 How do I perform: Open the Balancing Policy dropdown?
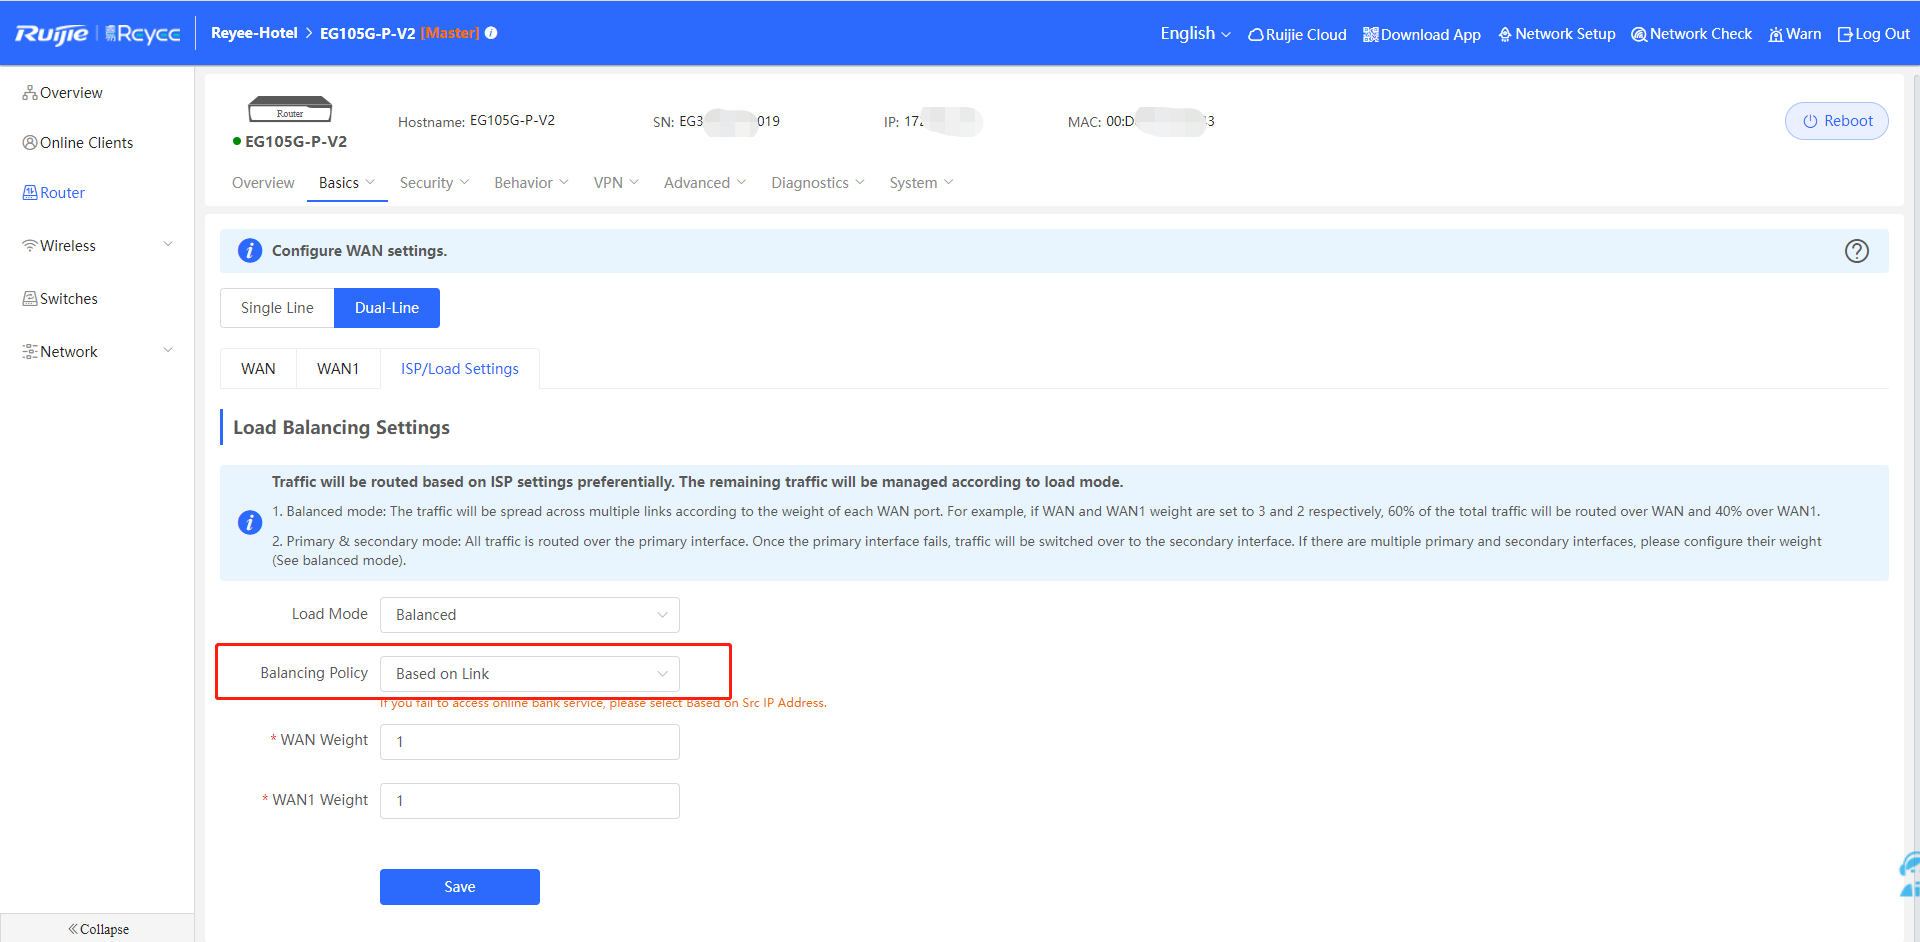[x=529, y=674]
